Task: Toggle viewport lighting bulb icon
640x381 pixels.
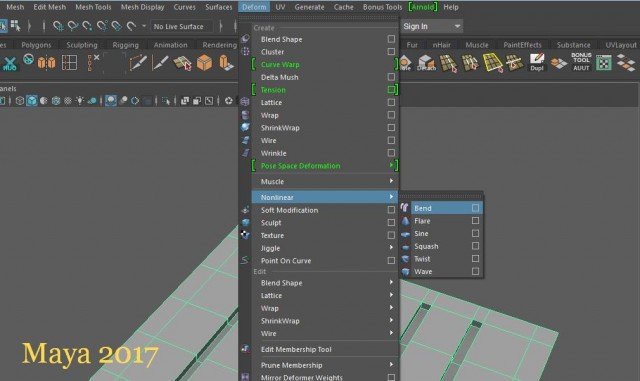Action: (80, 100)
